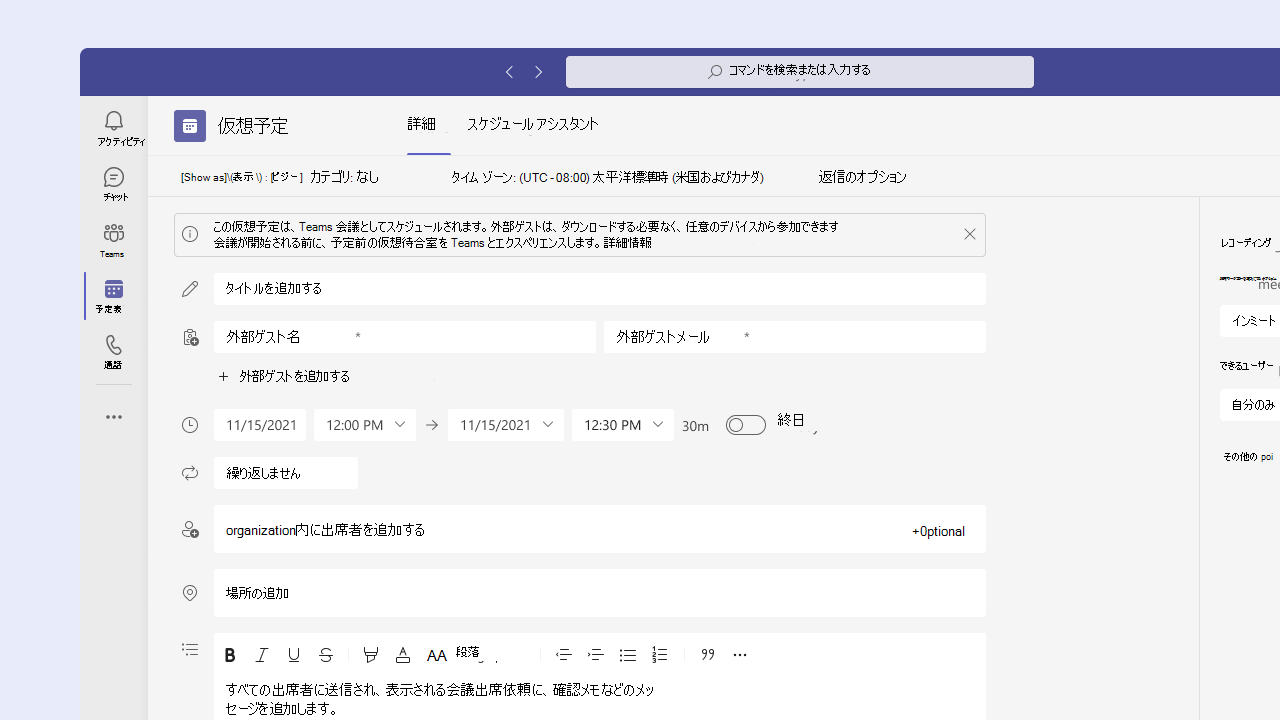Open the text highlight color tool
Screen dimensions: 1280x720
pyautogui.click(x=371, y=655)
